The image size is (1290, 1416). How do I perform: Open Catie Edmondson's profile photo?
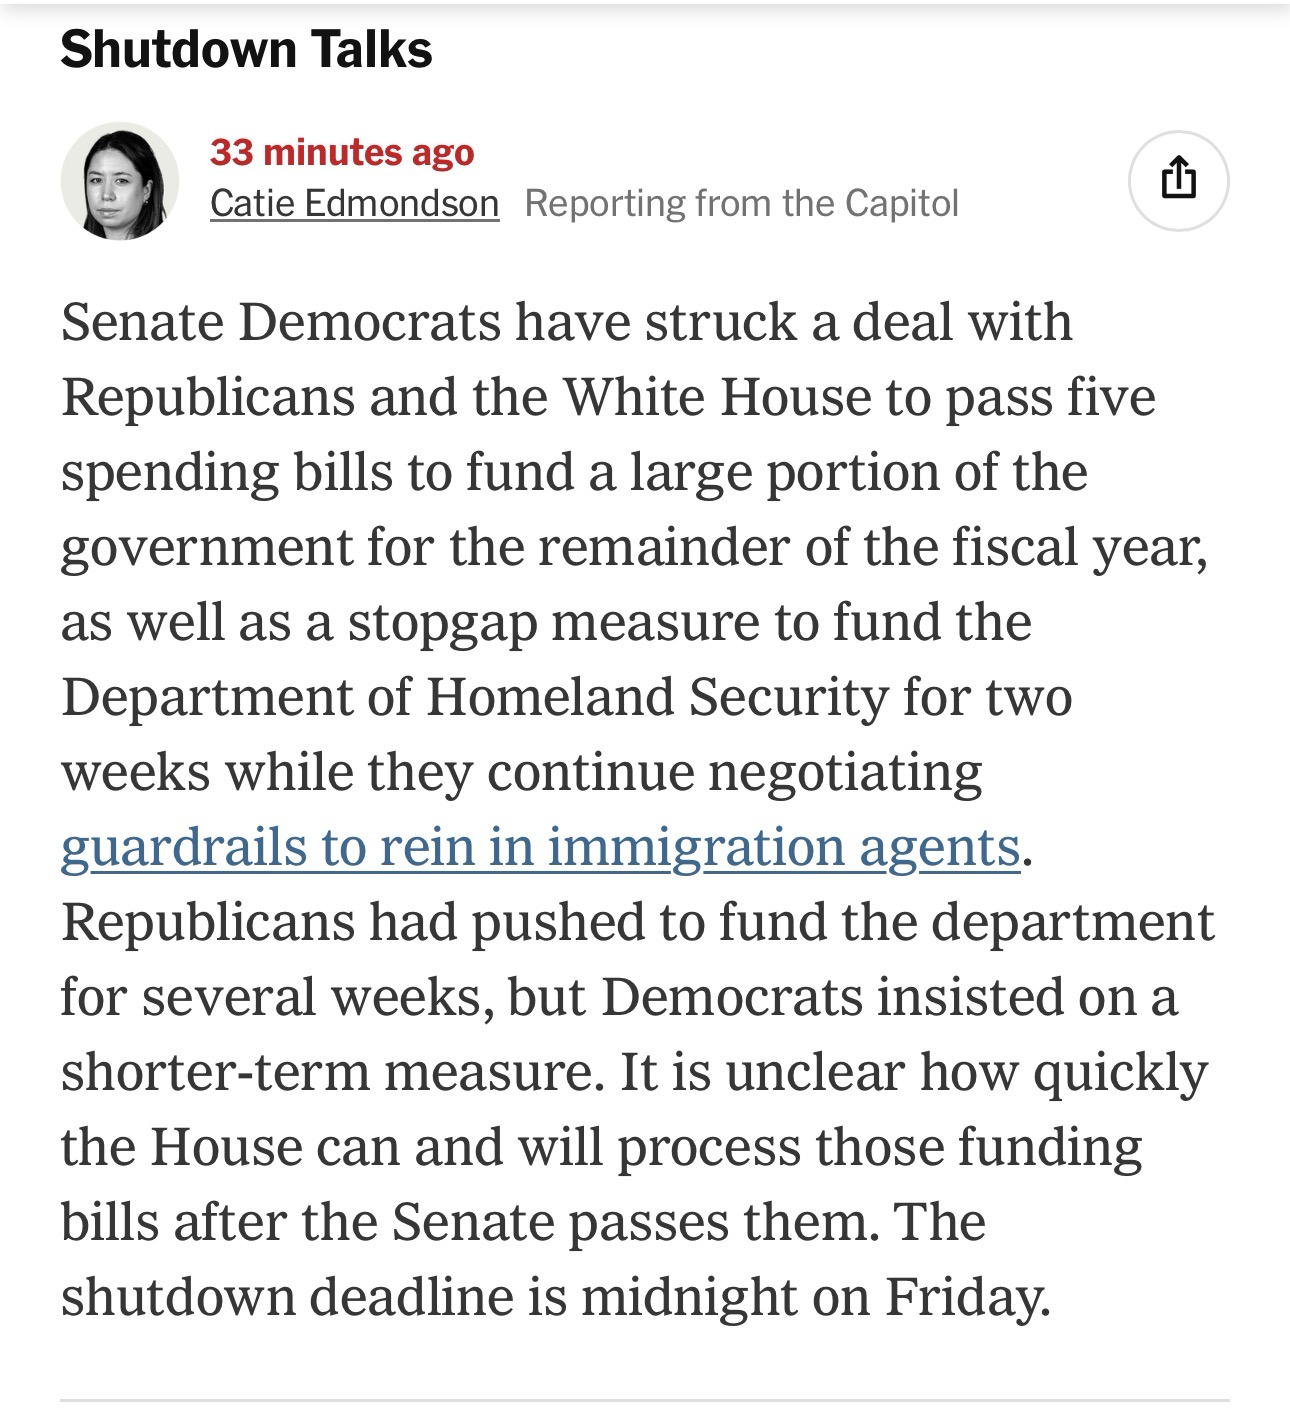coord(120,182)
